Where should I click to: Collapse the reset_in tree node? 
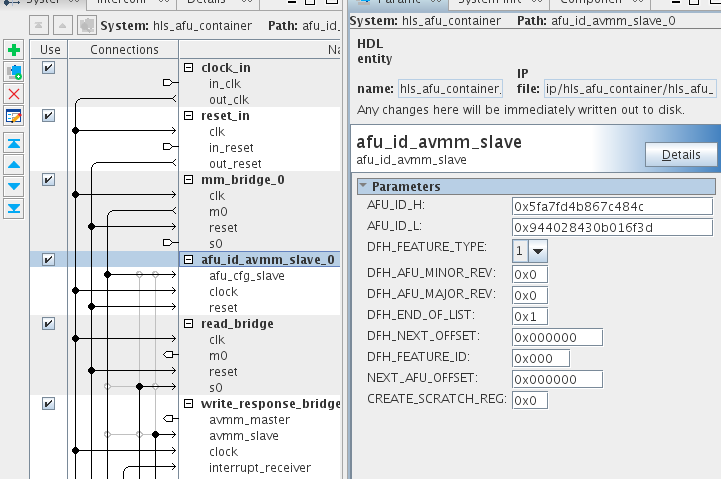pyautogui.click(x=189, y=116)
